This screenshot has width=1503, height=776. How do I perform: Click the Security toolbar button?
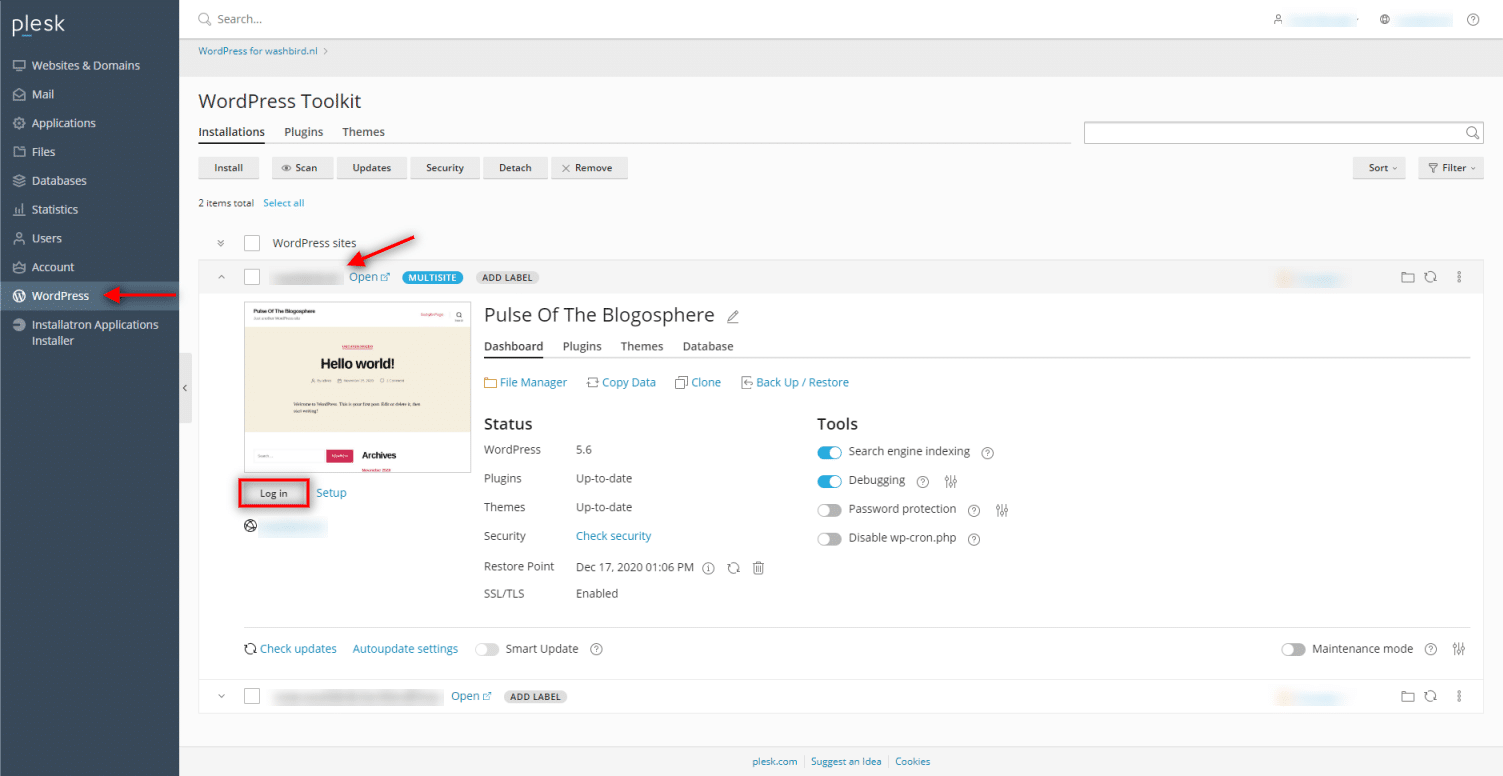click(445, 168)
